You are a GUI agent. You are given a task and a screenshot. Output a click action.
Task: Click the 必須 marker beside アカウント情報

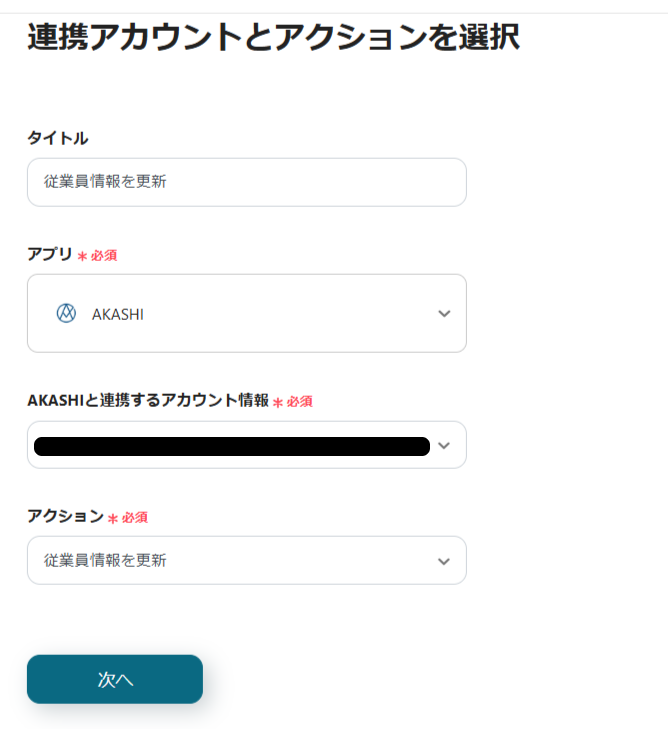click(300, 402)
